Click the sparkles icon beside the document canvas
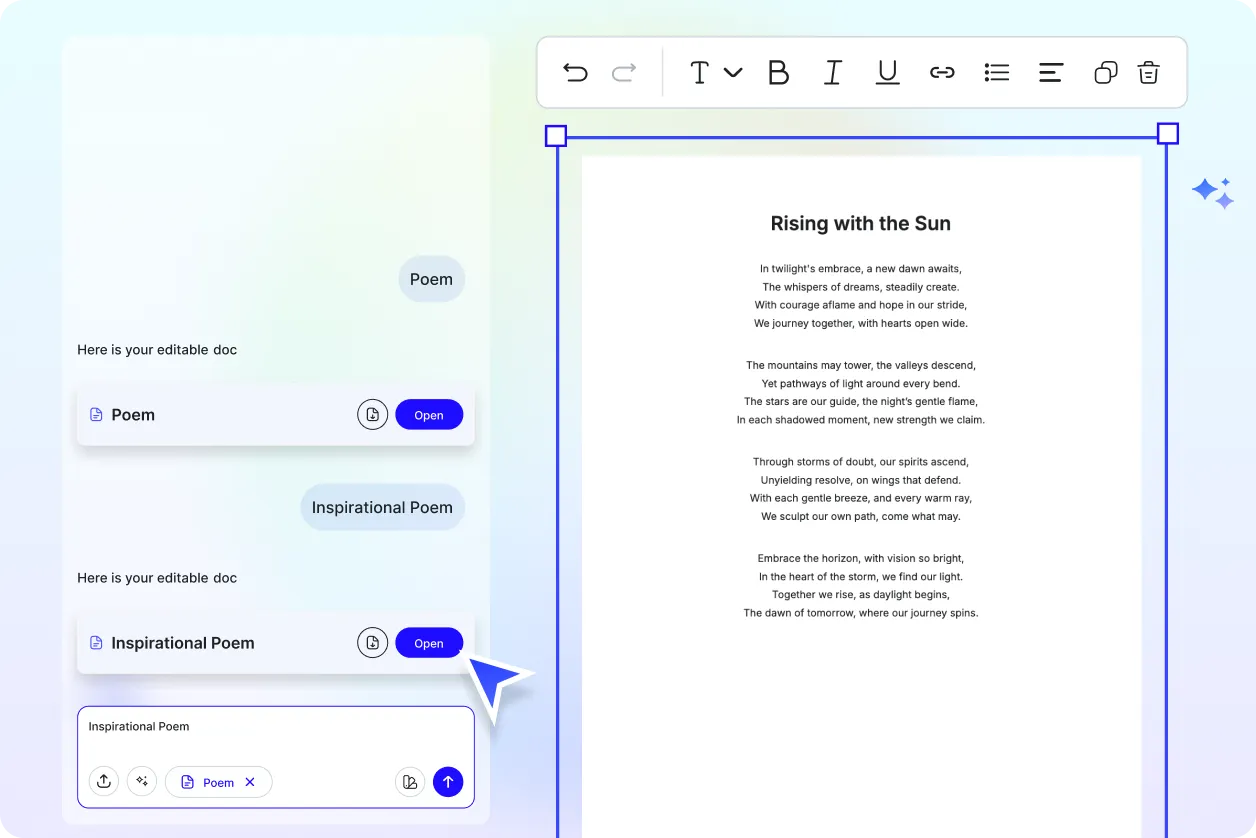1256x838 pixels. pyautogui.click(x=1212, y=191)
